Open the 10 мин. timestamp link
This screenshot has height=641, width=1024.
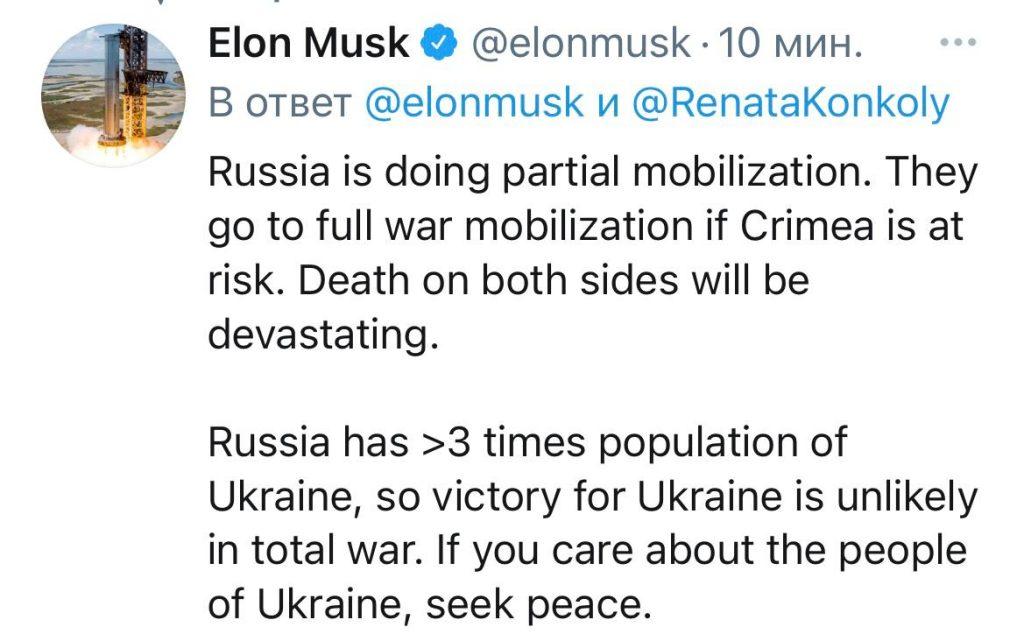pos(790,44)
